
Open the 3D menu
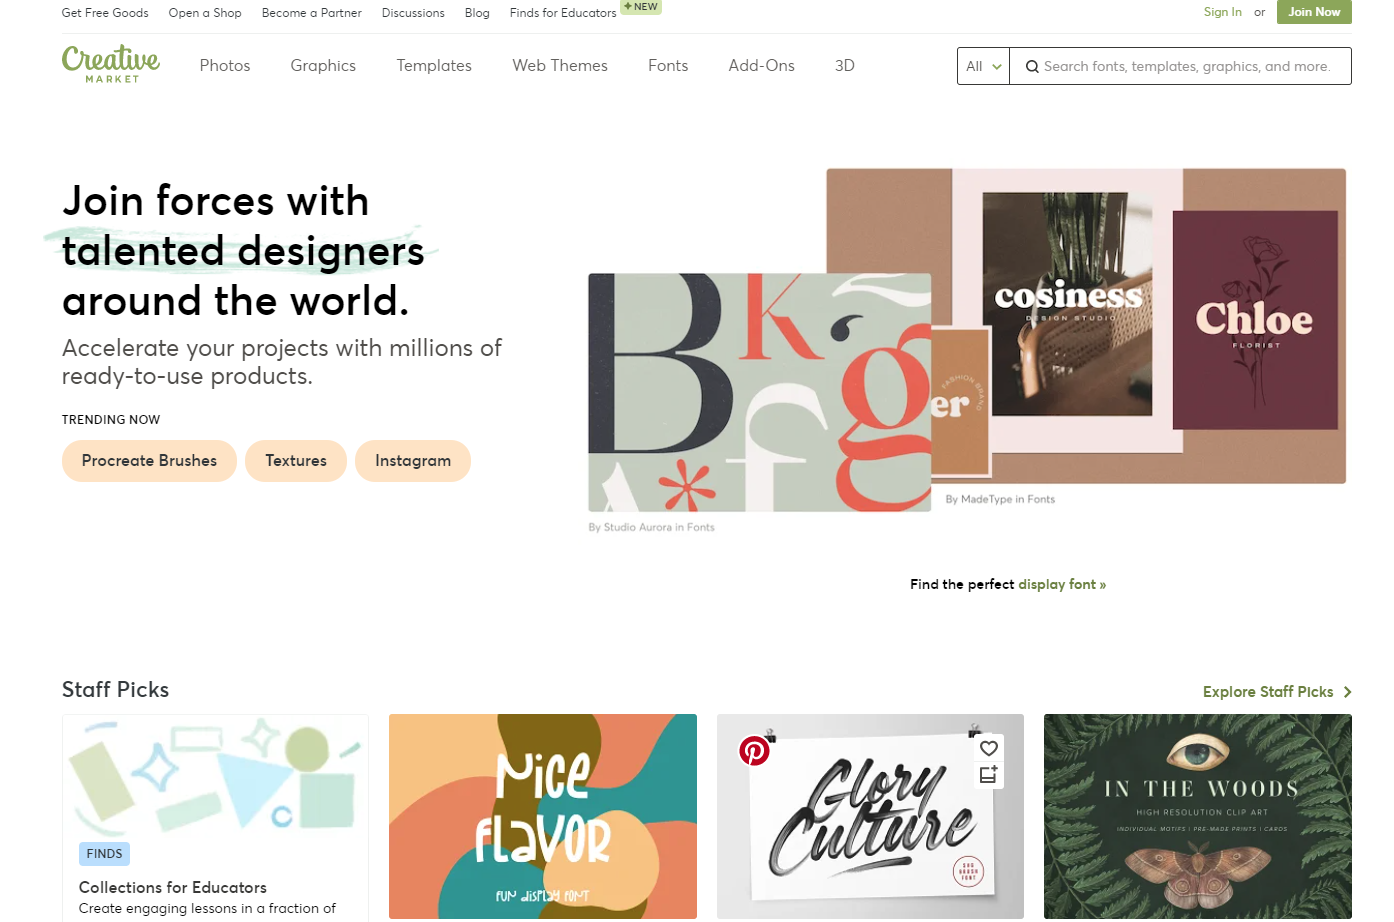pos(845,65)
